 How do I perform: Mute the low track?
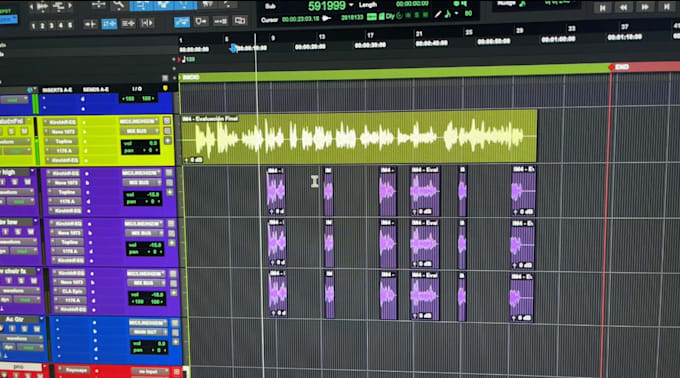30,232
